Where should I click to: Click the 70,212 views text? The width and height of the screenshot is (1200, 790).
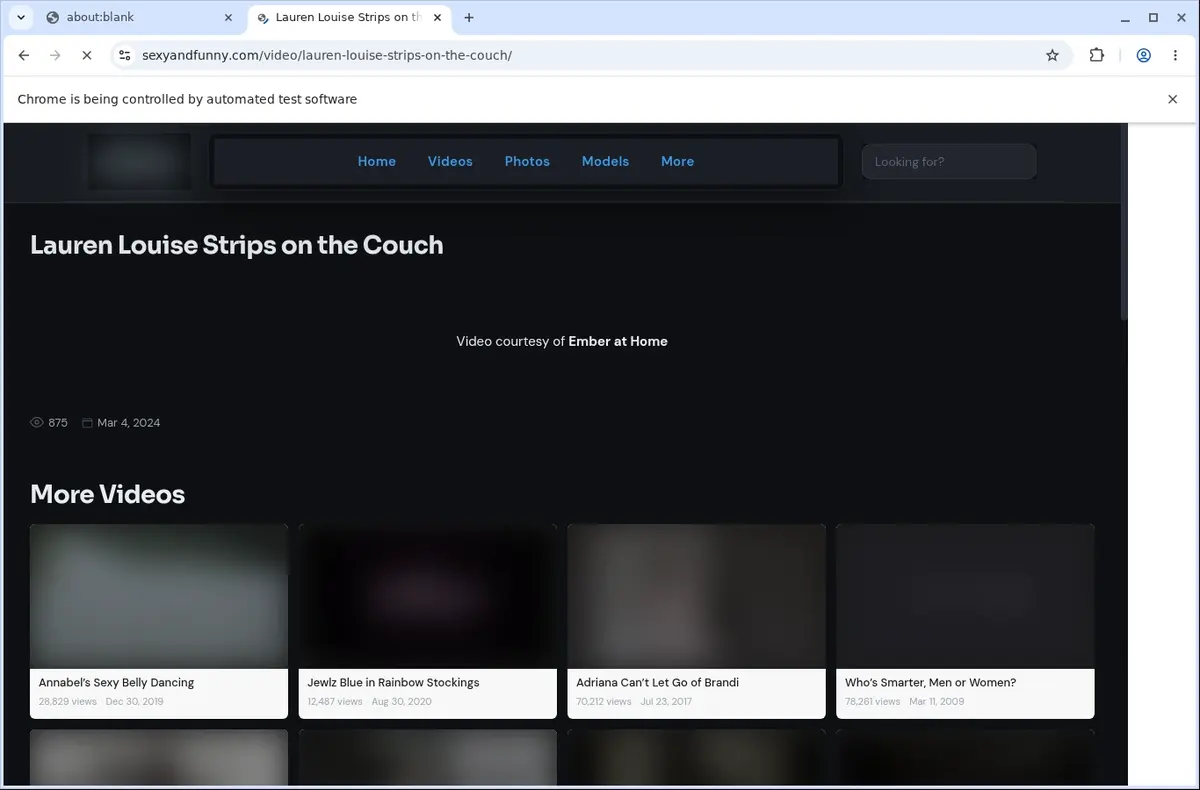click(604, 702)
